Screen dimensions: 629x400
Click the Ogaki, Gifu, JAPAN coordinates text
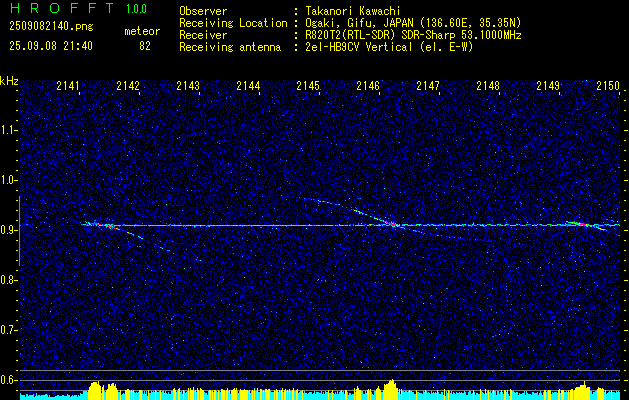pos(413,23)
